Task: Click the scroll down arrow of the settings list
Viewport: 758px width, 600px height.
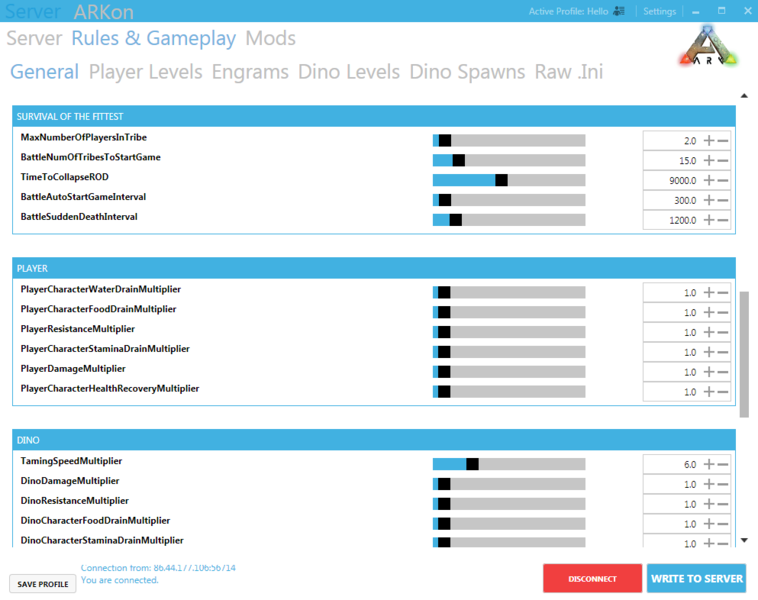Action: click(x=744, y=540)
